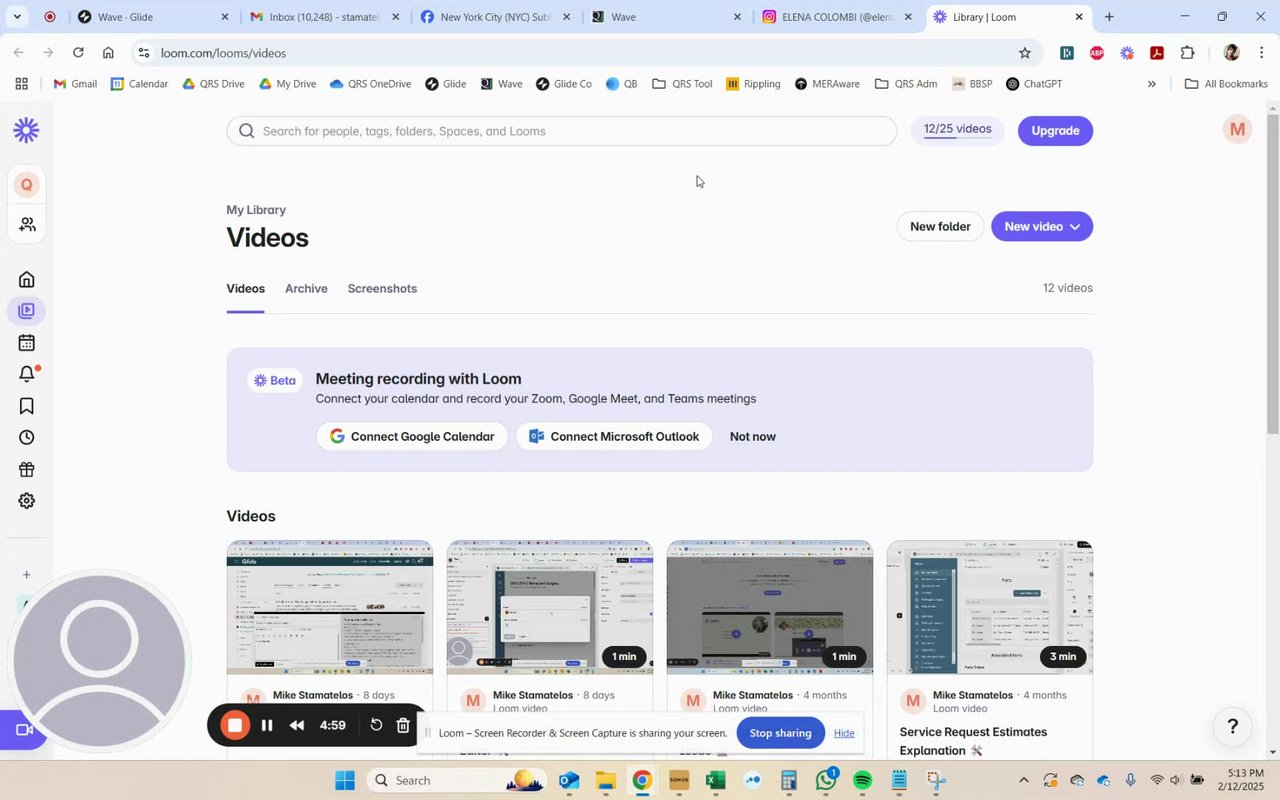Open Notifications bell in sidebar

(27, 374)
